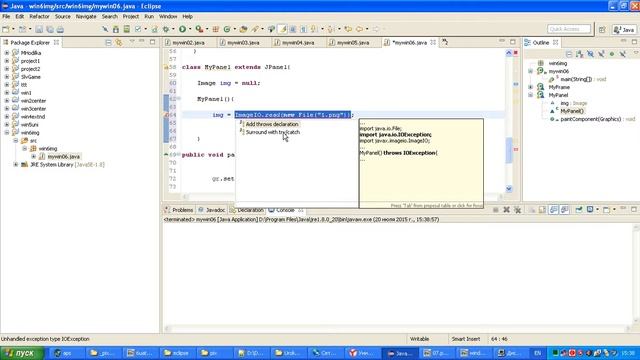Collapse the win6img project node
The image size is (640, 360).
(7, 132)
